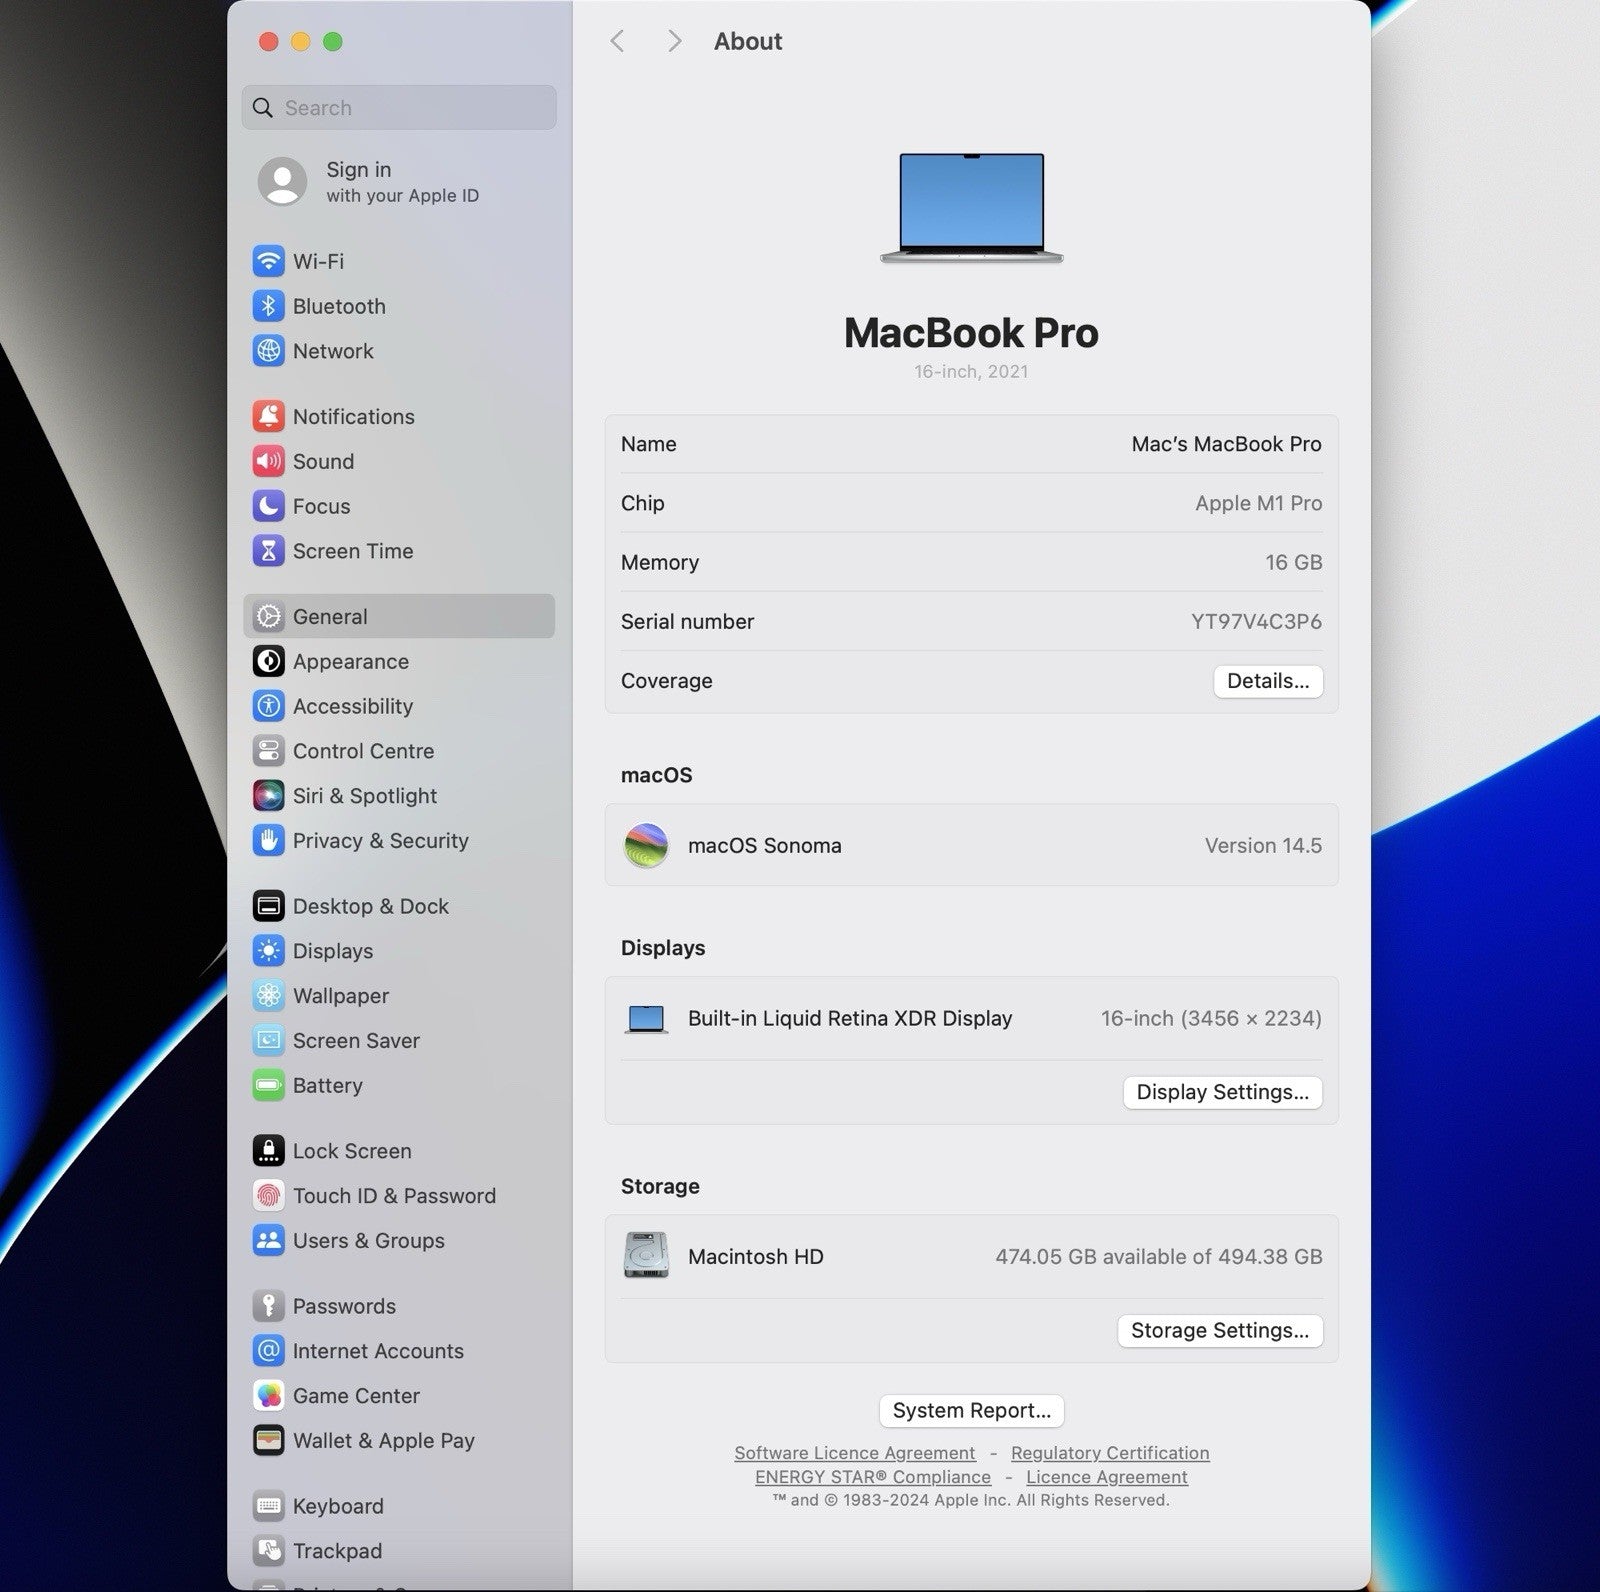This screenshot has width=1600, height=1592.
Task: Select Screen Time hourglass icon
Action: pyautogui.click(x=268, y=551)
